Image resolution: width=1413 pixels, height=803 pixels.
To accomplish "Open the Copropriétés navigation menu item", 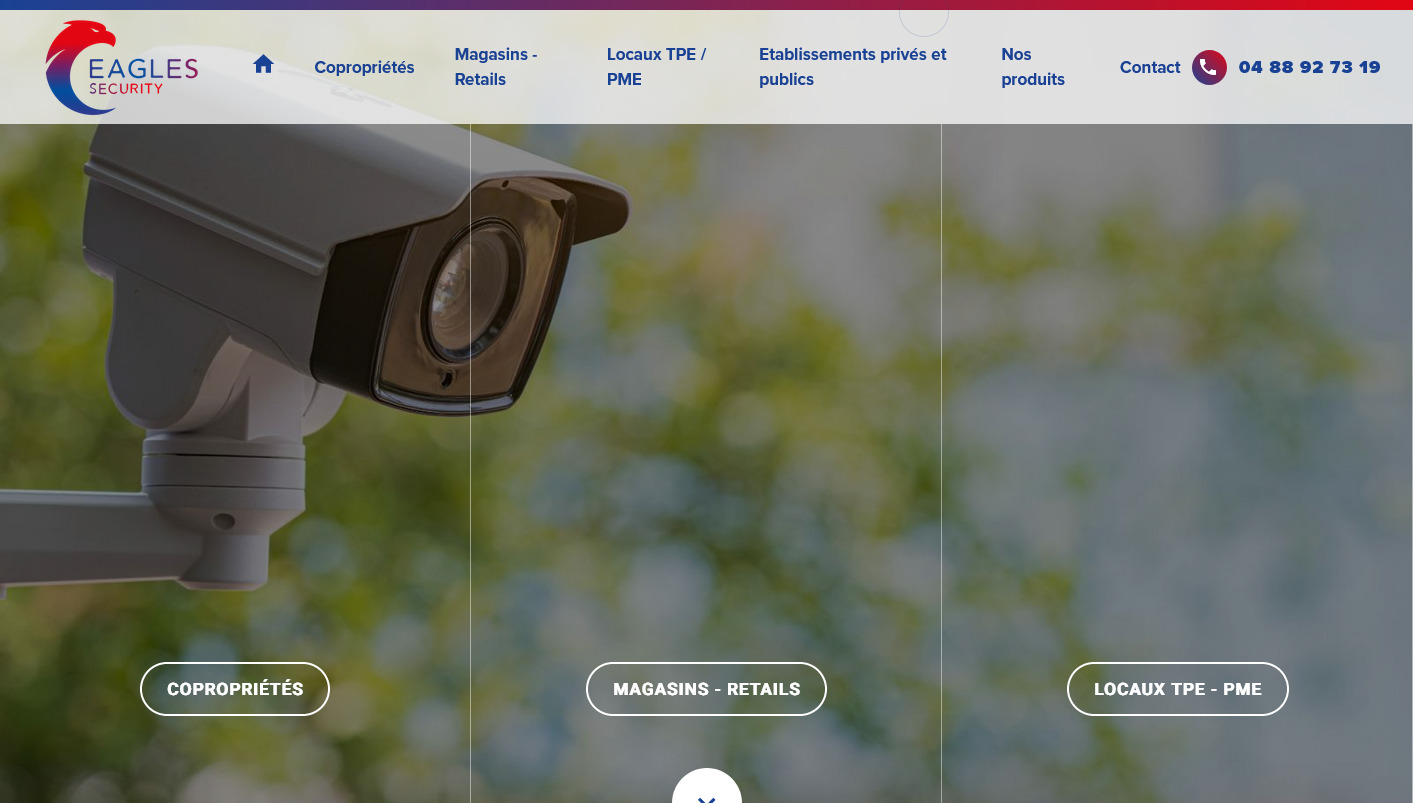I will tap(364, 67).
